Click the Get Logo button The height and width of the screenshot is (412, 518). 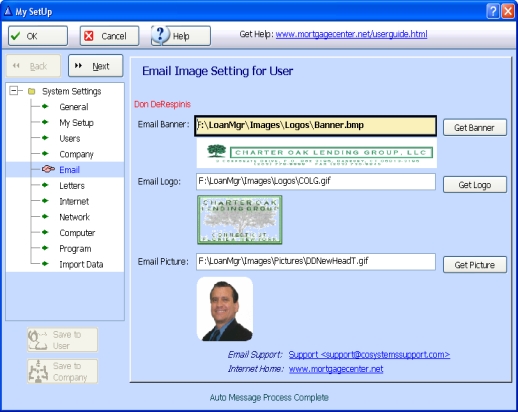475,185
